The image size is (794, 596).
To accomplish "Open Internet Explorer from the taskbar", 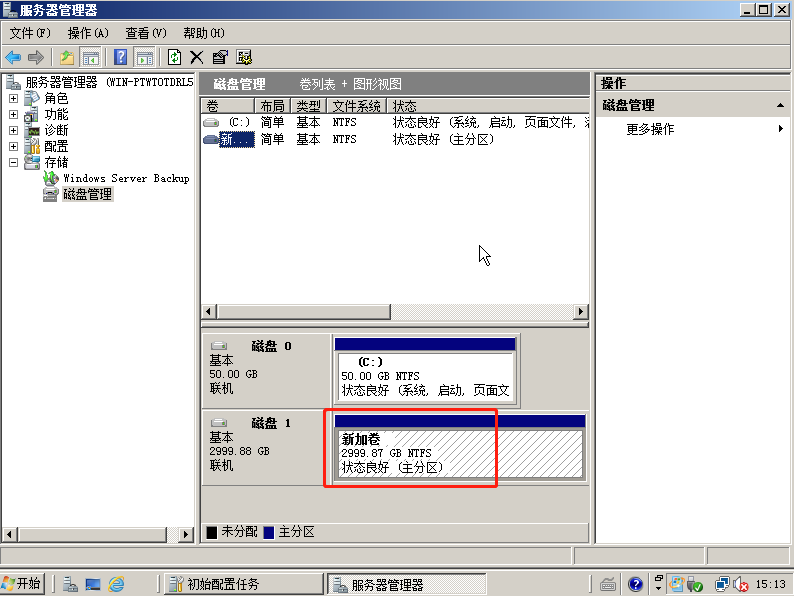I will (x=117, y=584).
